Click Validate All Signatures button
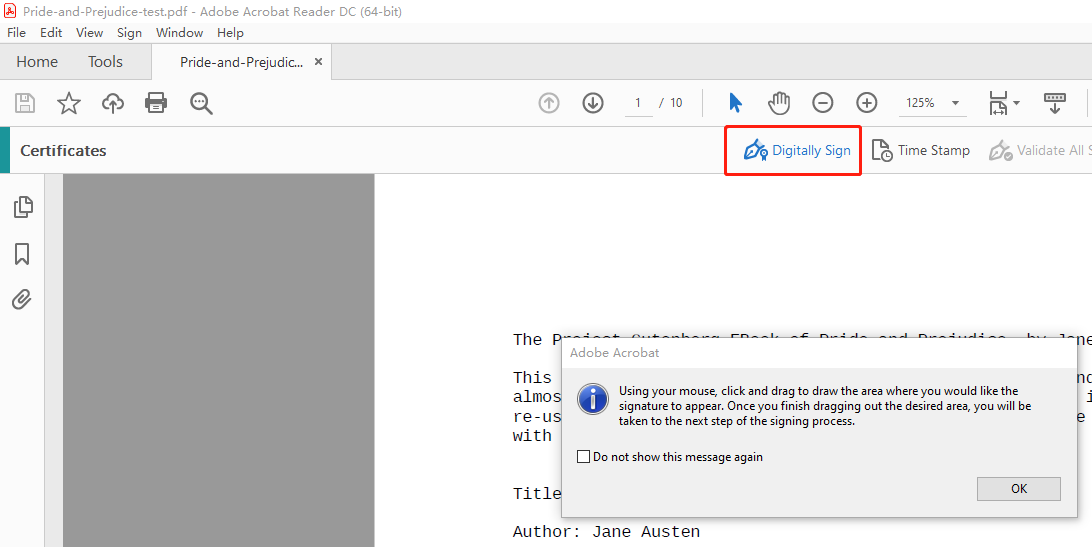The width and height of the screenshot is (1092, 547). [x=1040, y=151]
